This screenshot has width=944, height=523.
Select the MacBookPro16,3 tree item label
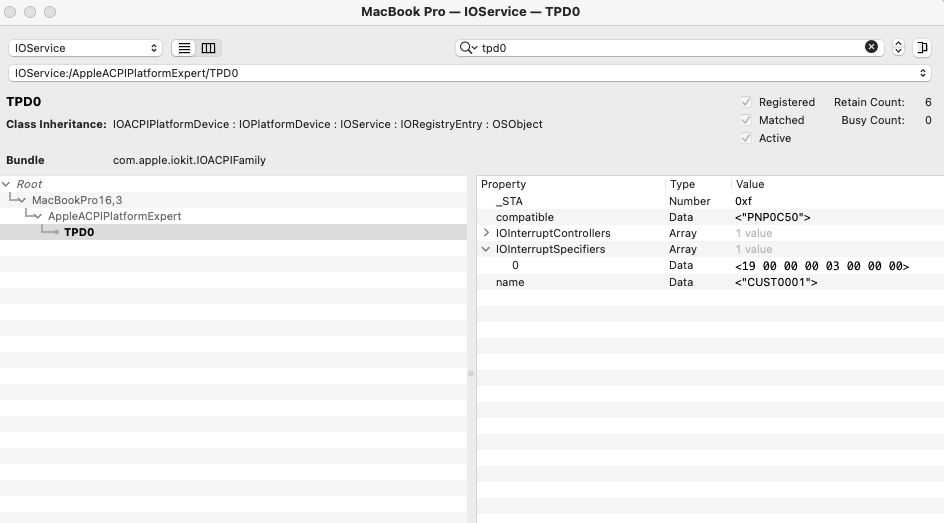click(77, 200)
